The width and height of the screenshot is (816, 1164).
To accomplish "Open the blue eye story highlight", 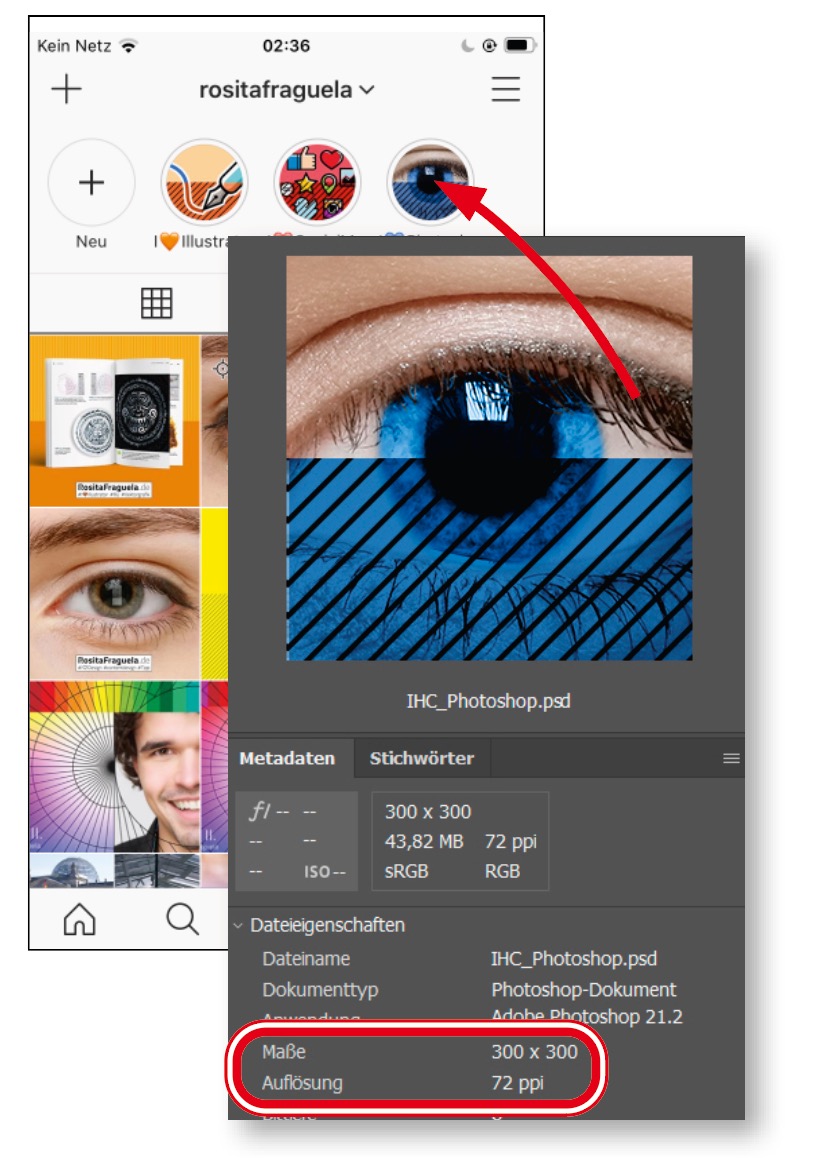I will (x=430, y=183).
